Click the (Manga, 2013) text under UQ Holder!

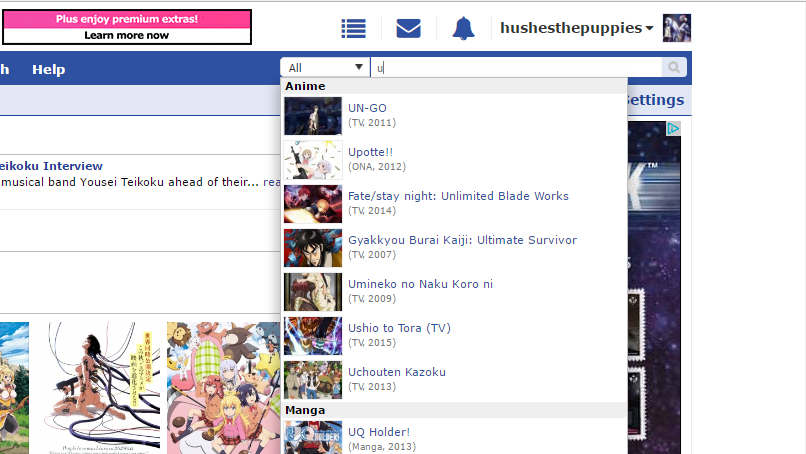(x=382, y=447)
